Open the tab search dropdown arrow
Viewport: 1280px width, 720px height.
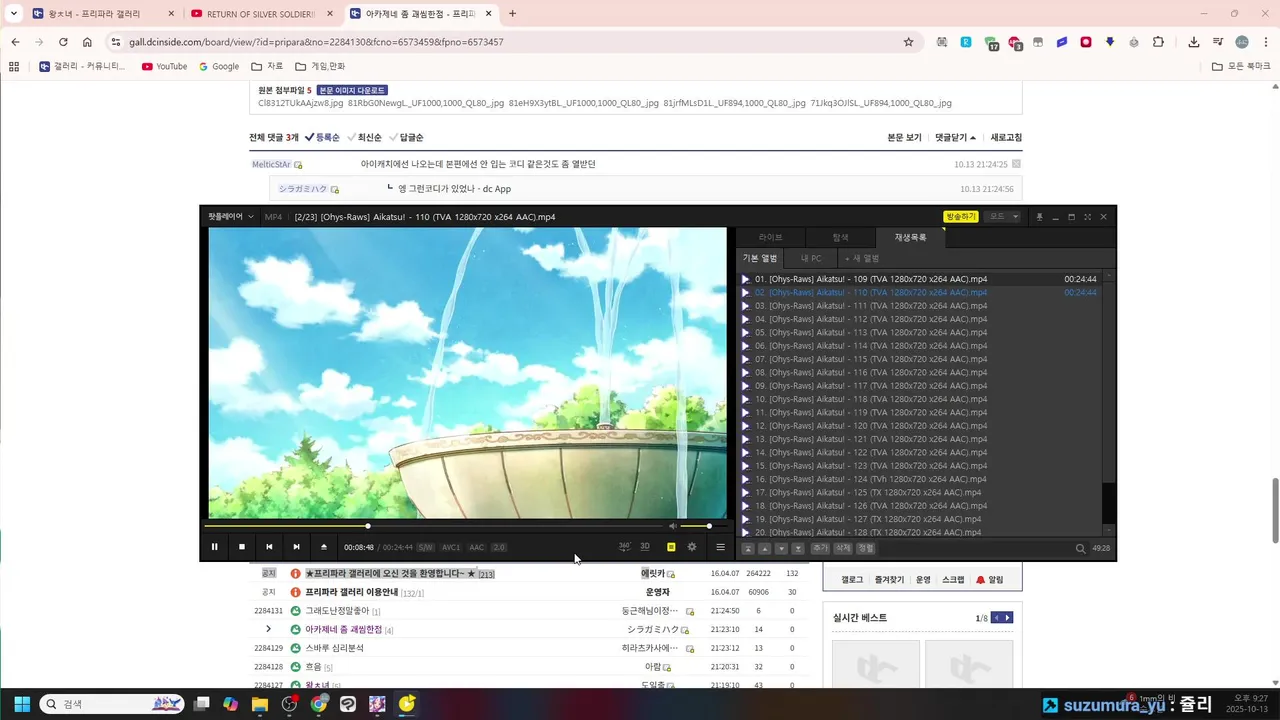click(13, 13)
